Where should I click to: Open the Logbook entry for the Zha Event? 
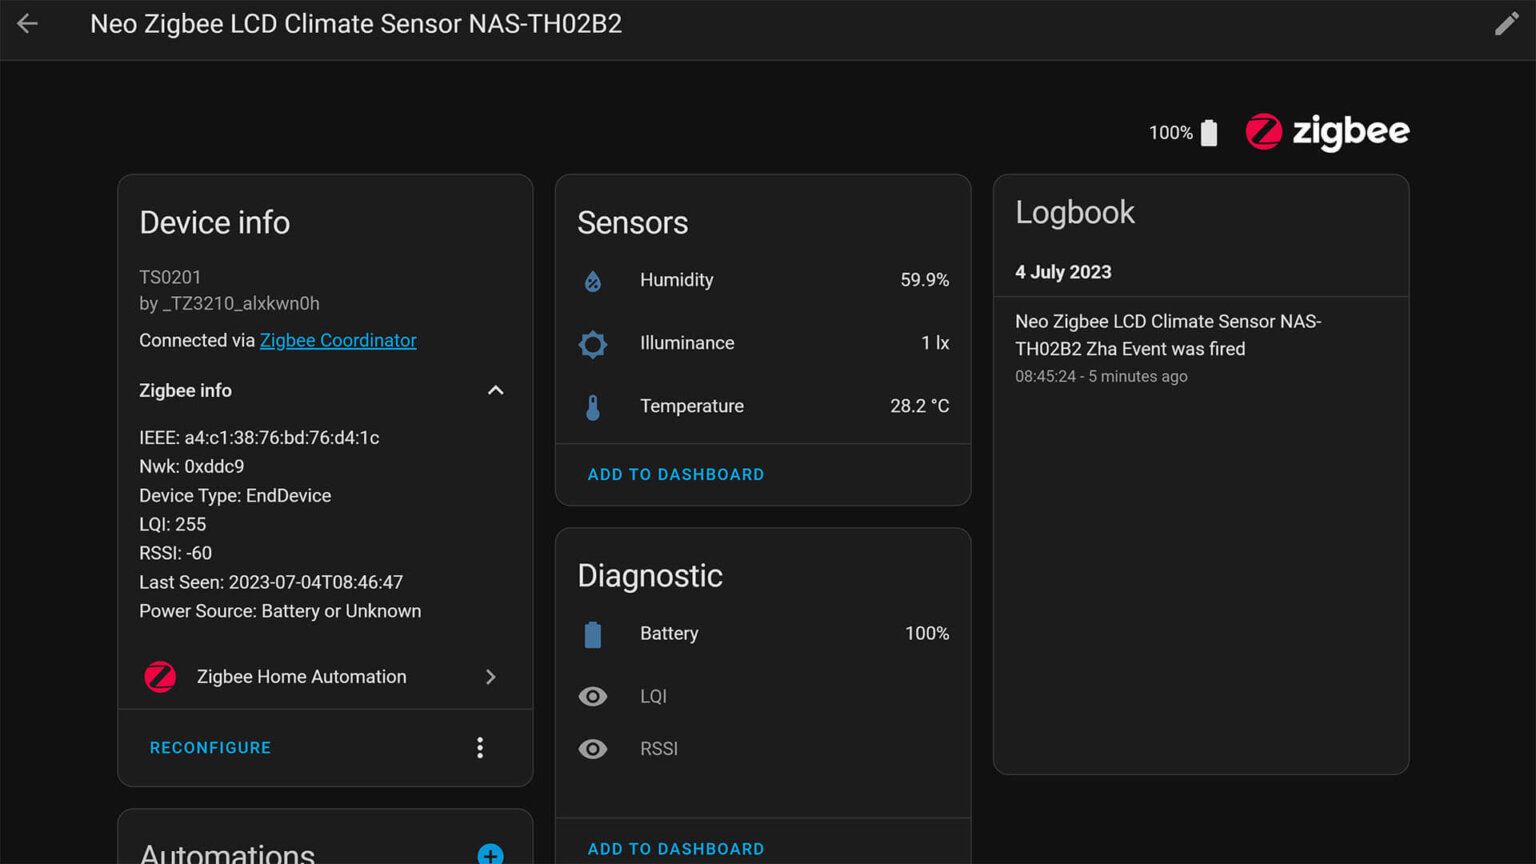pos(1168,335)
